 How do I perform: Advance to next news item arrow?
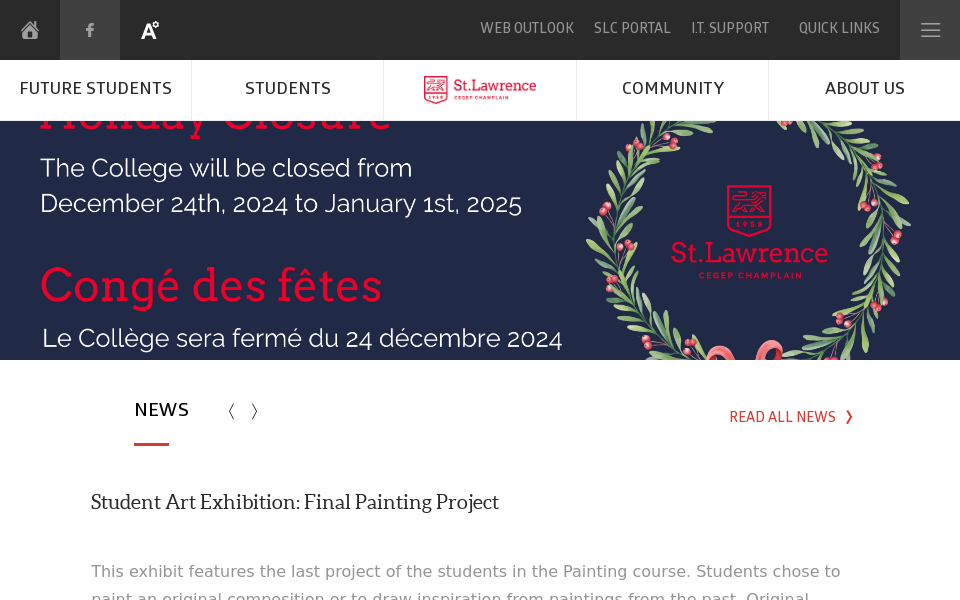tap(255, 411)
